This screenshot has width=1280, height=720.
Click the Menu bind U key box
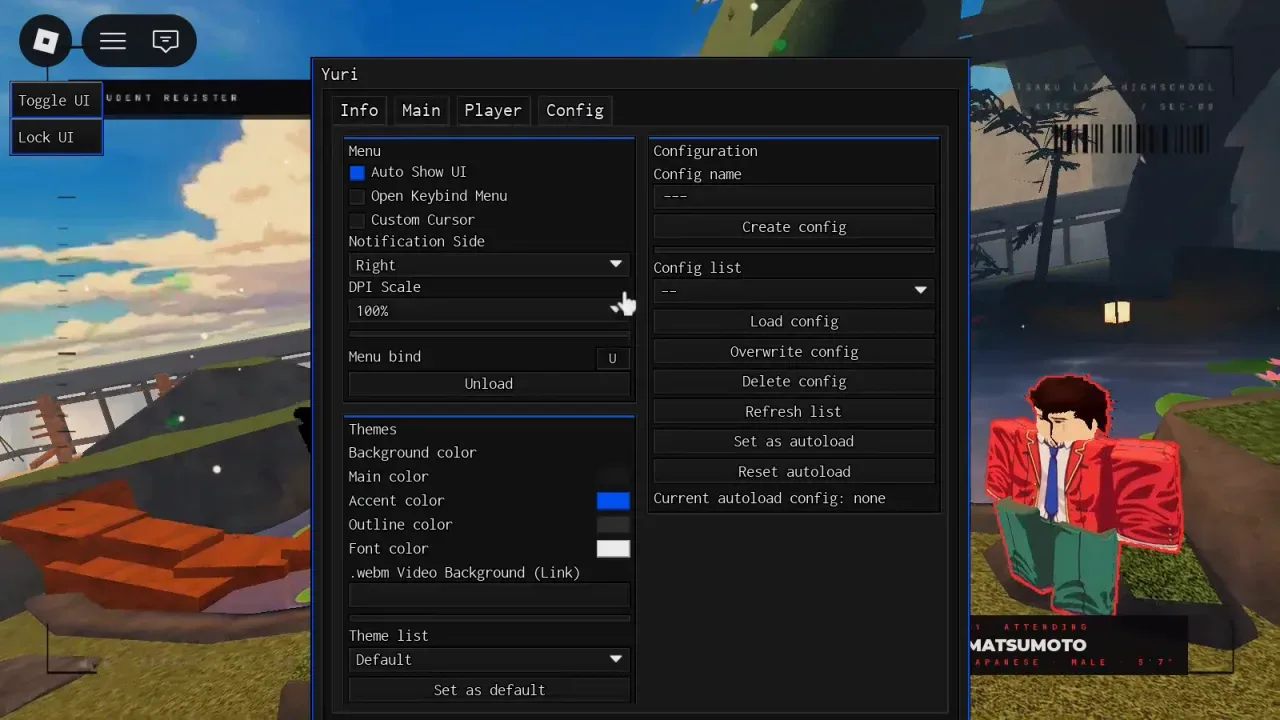coord(613,358)
